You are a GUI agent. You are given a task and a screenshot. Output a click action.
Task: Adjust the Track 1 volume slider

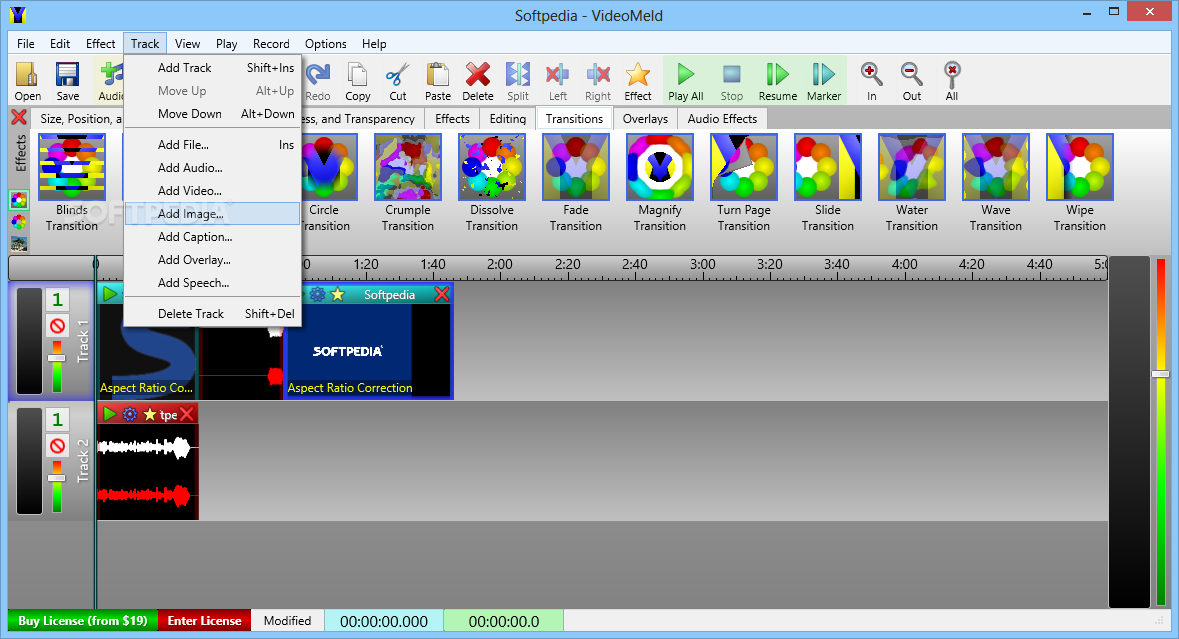point(56,359)
